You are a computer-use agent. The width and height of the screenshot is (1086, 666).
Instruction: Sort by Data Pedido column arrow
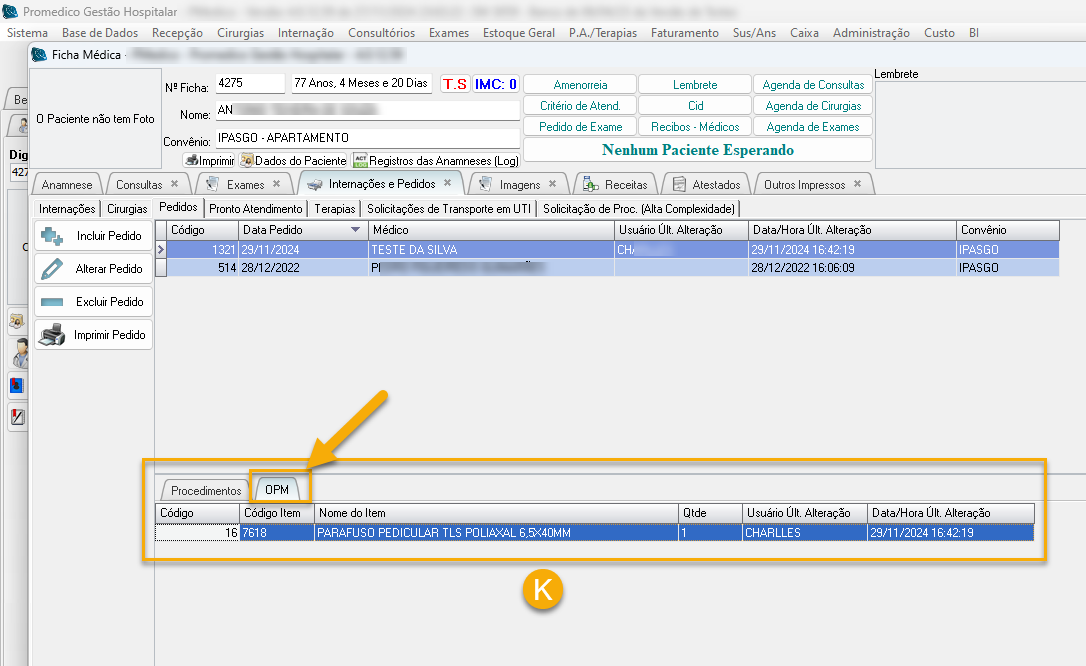coord(354,230)
